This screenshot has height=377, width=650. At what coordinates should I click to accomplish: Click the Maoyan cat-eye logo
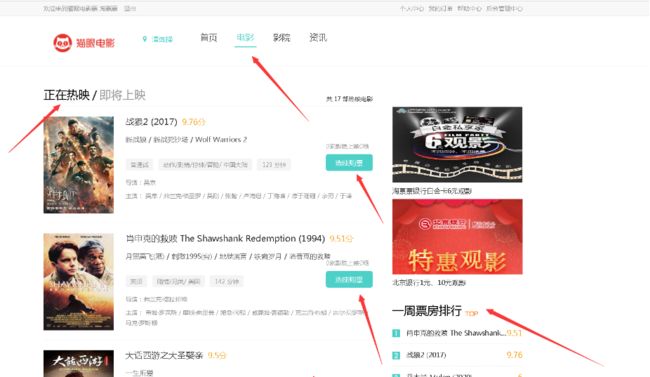84,43
